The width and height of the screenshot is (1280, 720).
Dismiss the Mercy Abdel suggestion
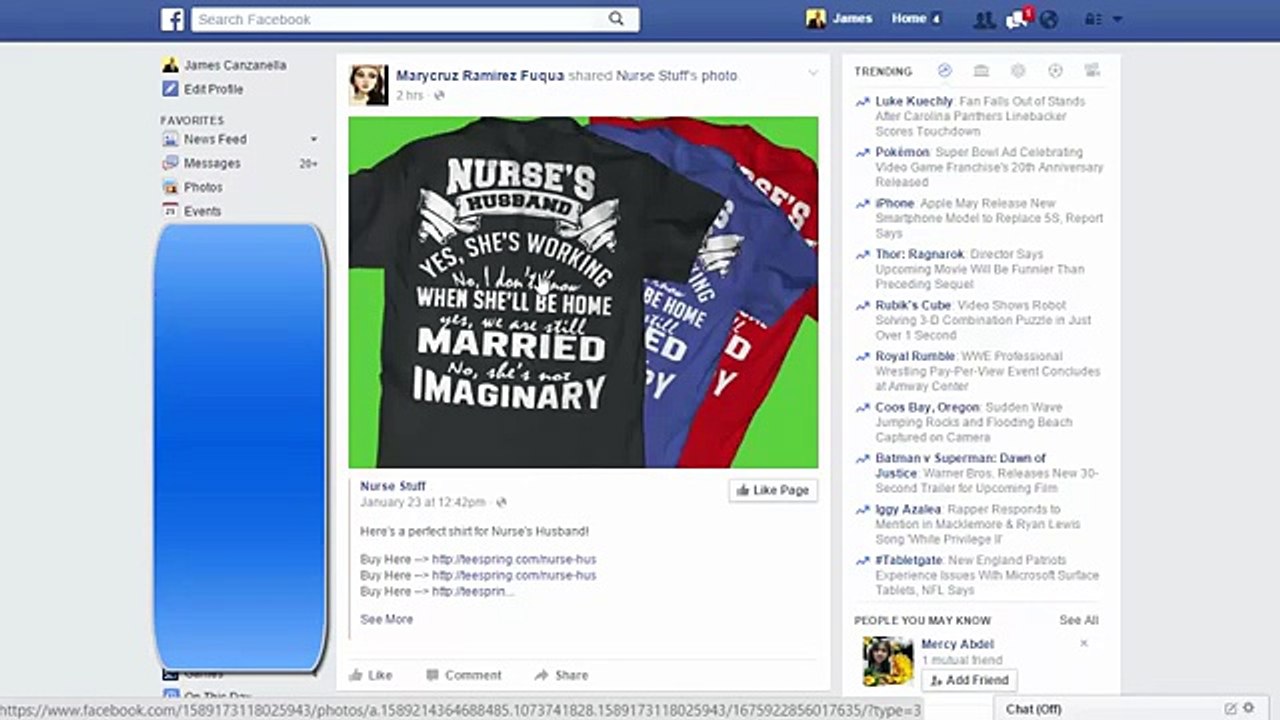[1083, 644]
